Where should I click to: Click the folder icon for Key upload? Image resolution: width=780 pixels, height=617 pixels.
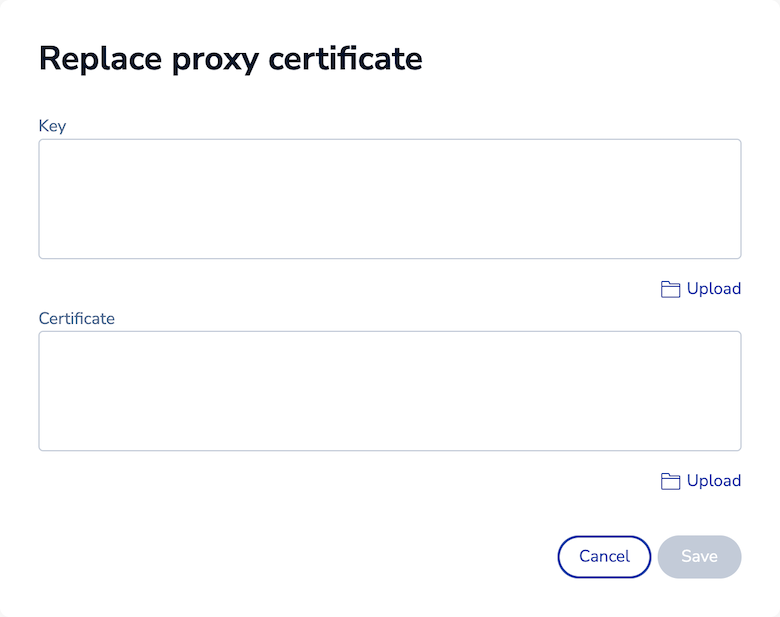pyautogui.click(x=670, y=289)
